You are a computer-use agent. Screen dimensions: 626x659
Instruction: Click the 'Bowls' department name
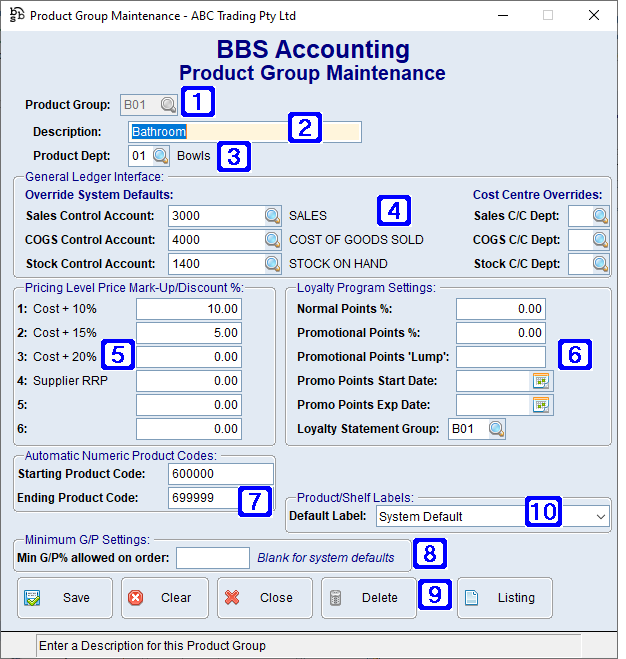point(193,156)
